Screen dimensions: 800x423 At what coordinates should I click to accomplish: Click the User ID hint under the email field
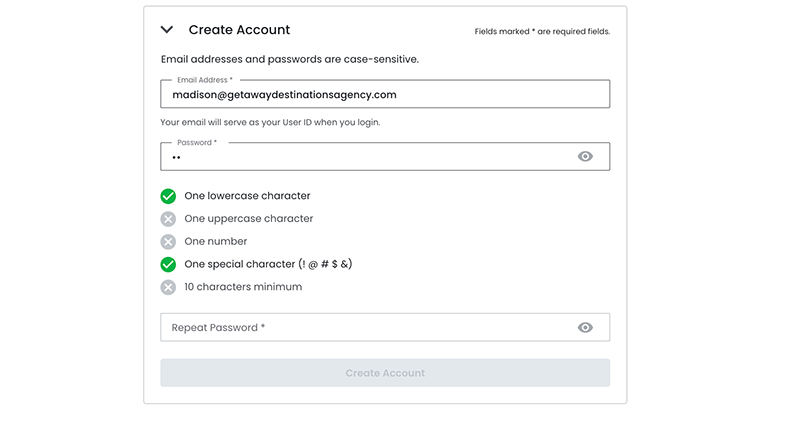click(270, 122)
